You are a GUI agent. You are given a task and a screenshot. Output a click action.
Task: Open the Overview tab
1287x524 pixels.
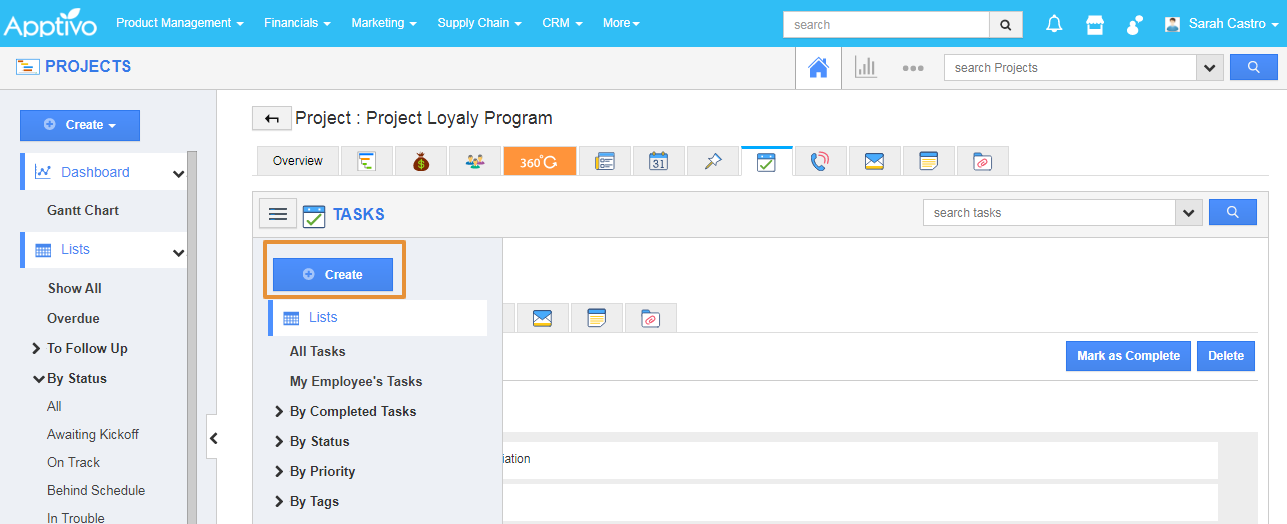298,161
